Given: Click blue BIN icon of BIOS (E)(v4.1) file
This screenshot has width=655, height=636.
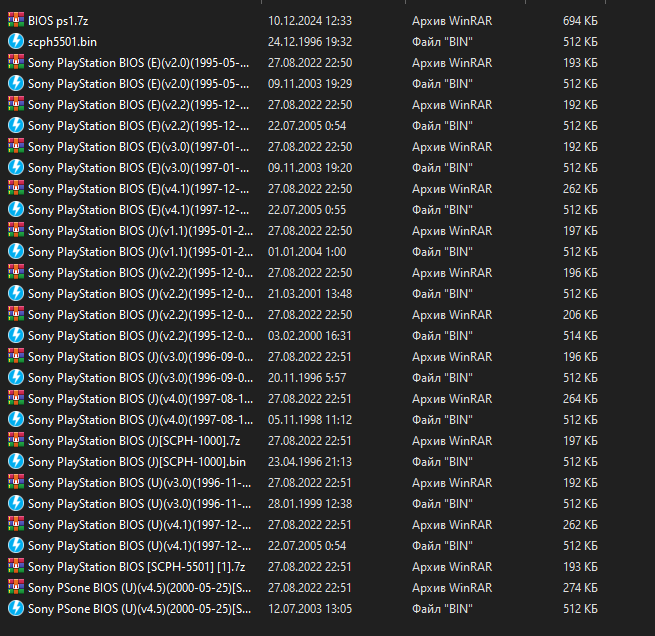Looking at the screenshot, I should 16,209.
